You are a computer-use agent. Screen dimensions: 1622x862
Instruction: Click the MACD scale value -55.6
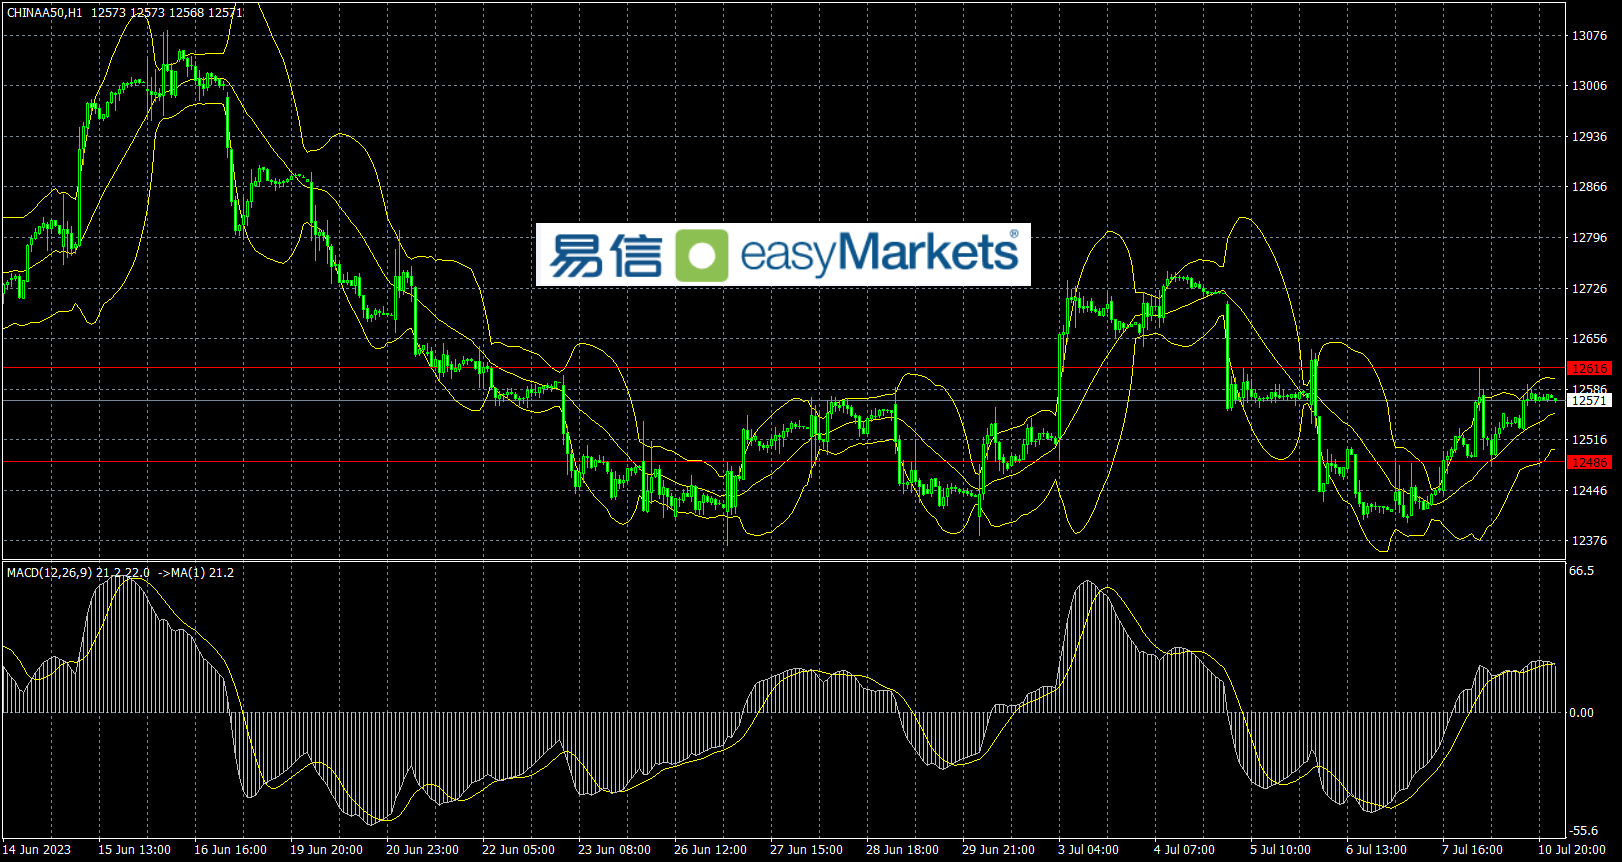point(1584,831)
